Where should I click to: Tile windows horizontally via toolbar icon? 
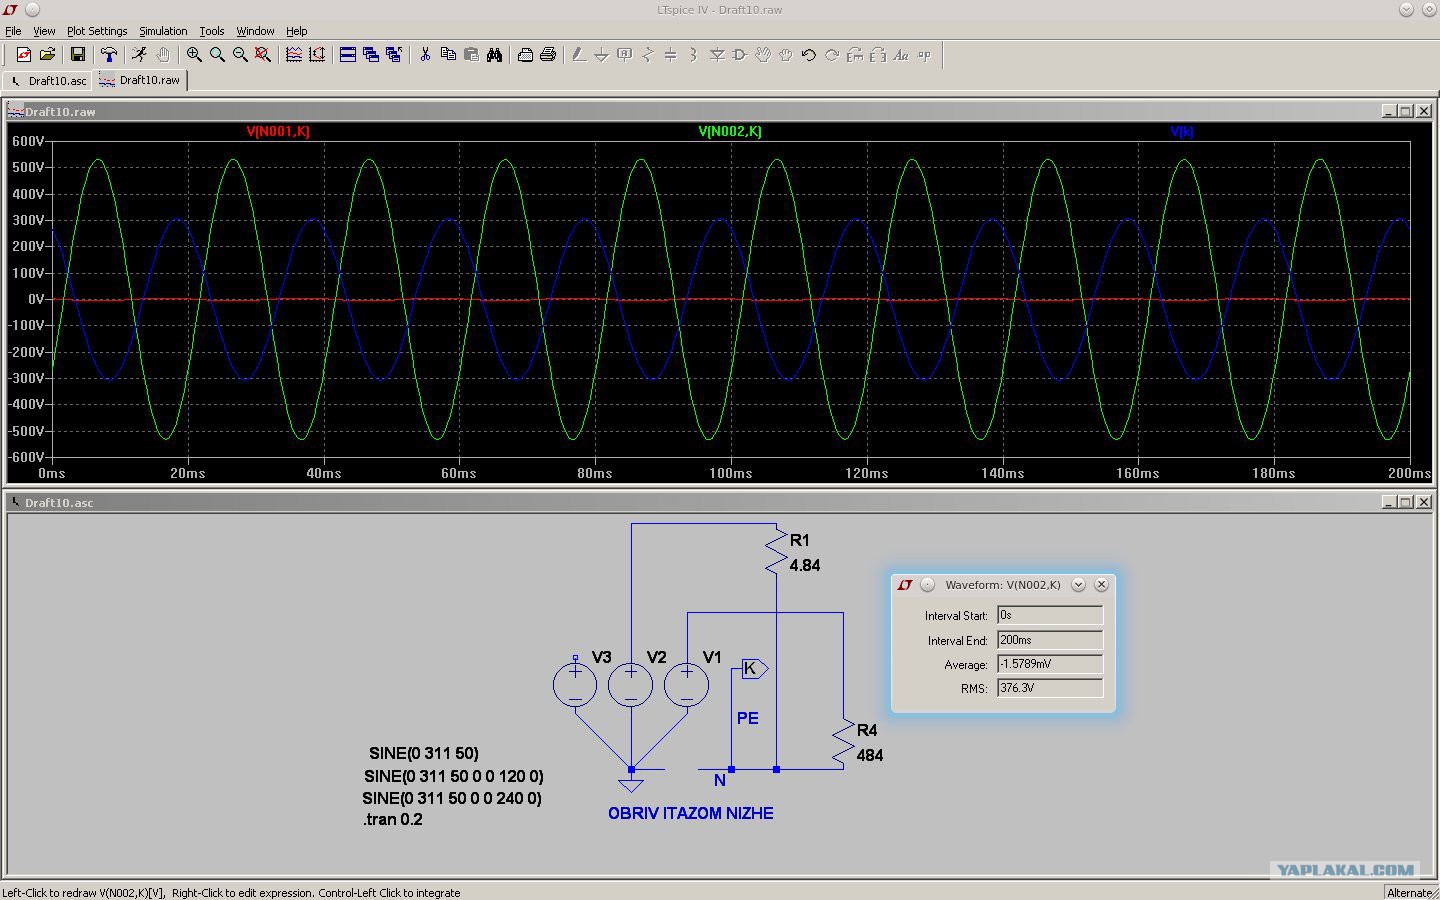[x=348, y=55]
